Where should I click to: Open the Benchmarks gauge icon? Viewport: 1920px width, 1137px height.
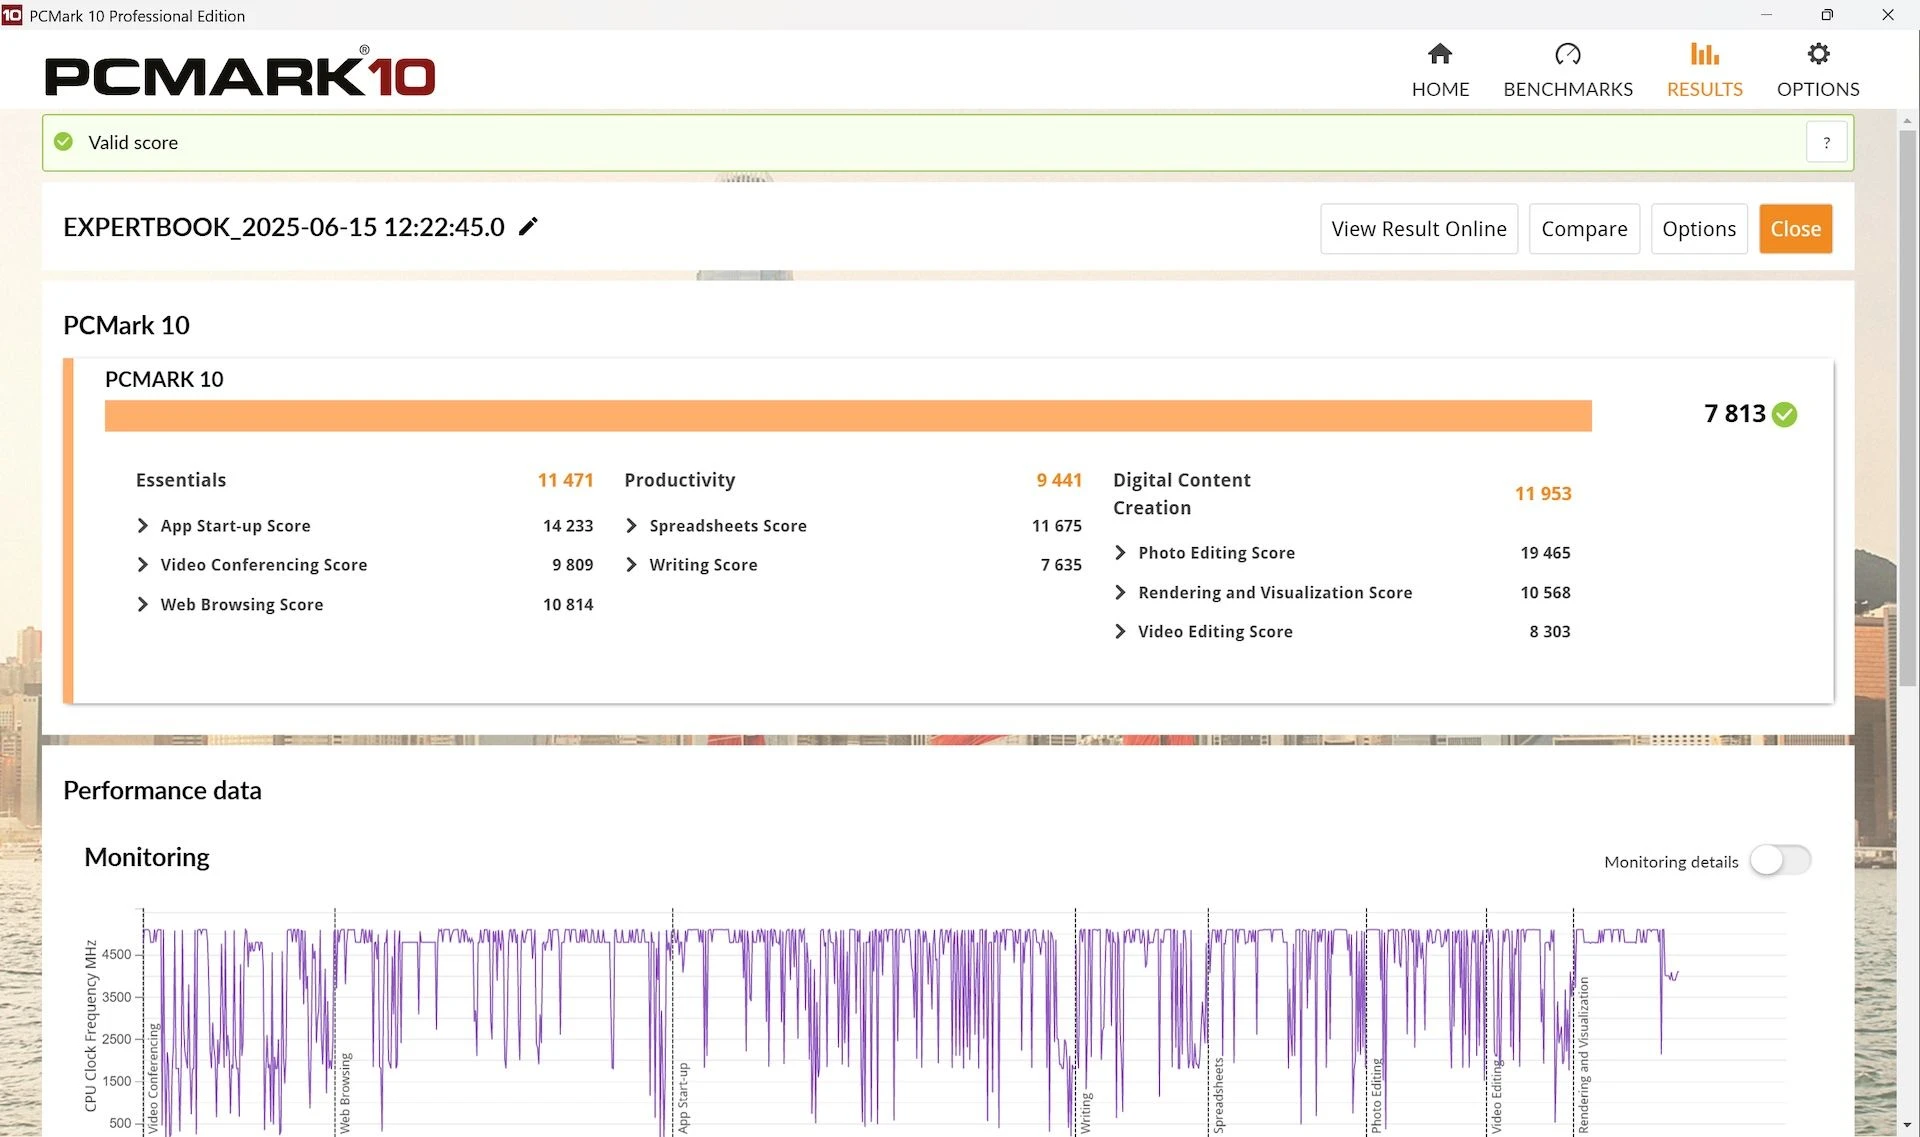click(1567, 53)
